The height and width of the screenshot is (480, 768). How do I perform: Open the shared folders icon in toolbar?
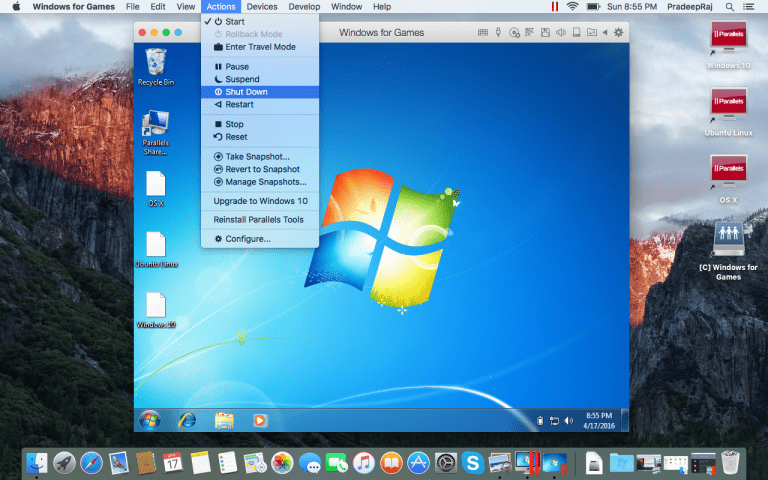(x=592, y=32)
